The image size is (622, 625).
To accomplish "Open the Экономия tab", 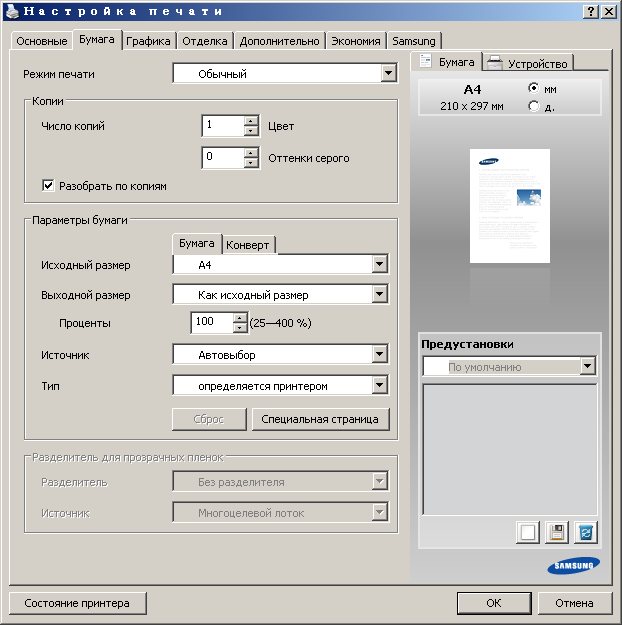I will [x=356, y=41].
